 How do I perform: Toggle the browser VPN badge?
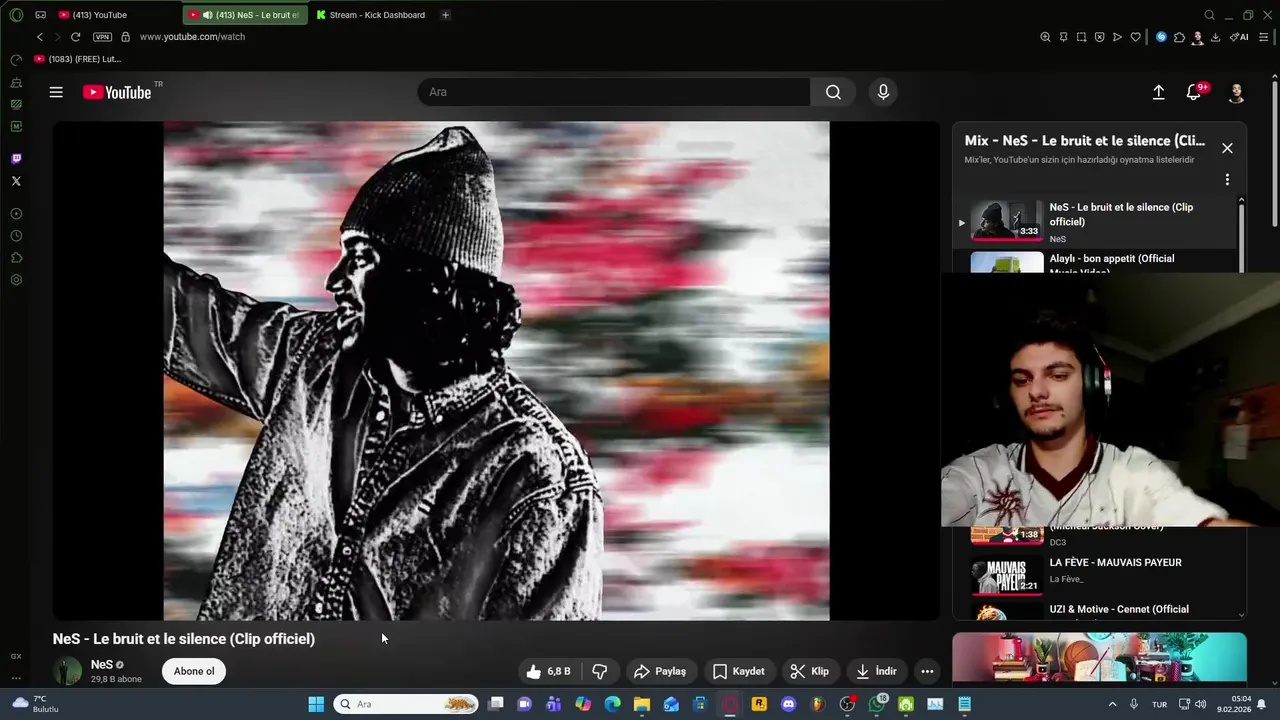(x=102, y=37)
